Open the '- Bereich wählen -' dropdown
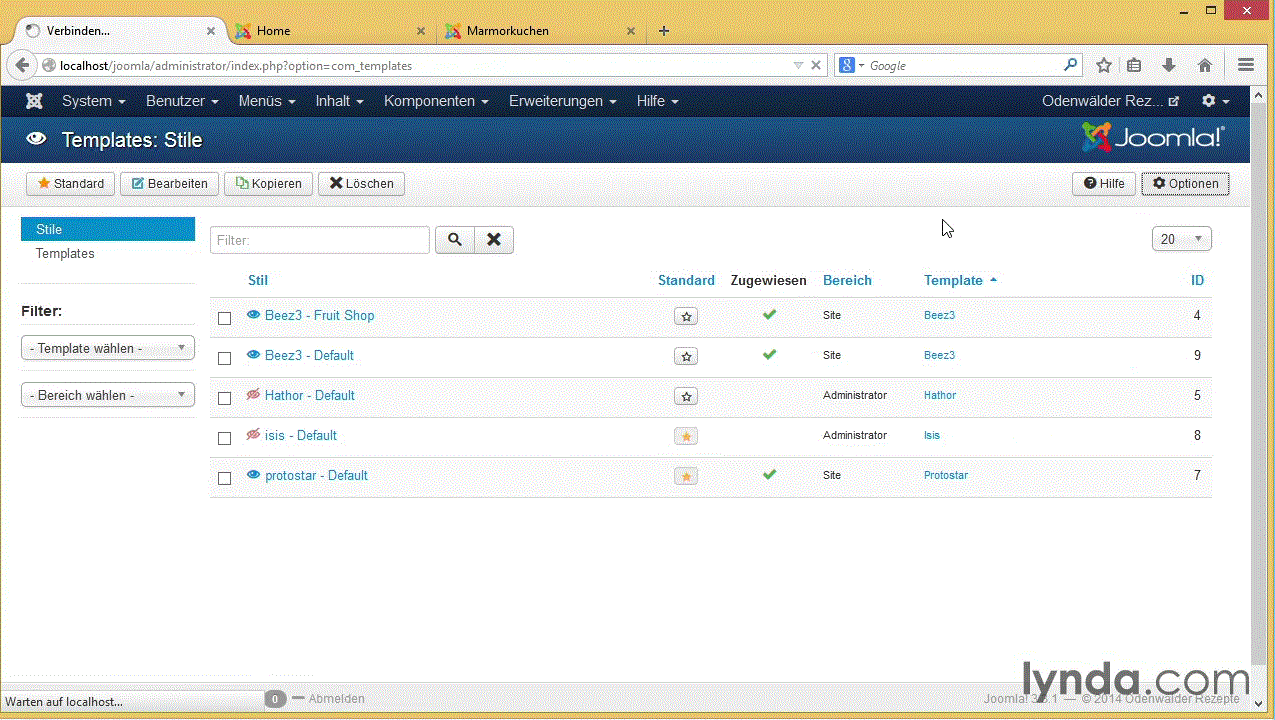The height and width of the screenshot is (720, 1275). [108, 395]
